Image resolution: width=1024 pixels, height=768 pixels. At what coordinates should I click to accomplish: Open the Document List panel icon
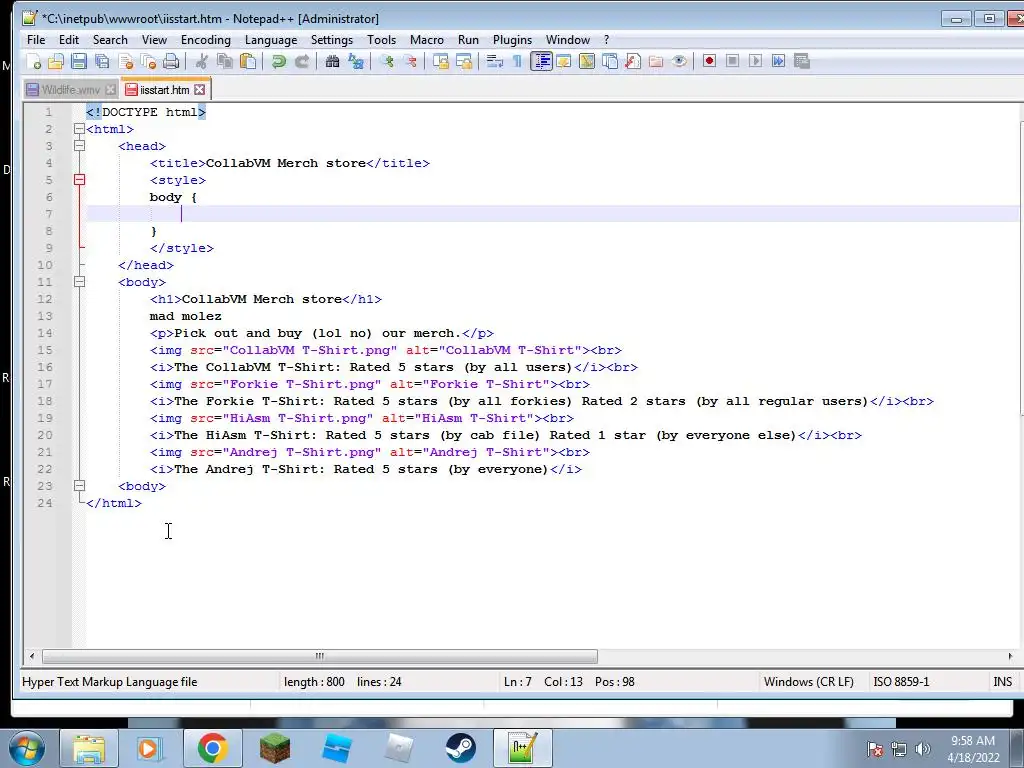pyautogui.click(x=610, y=61)
